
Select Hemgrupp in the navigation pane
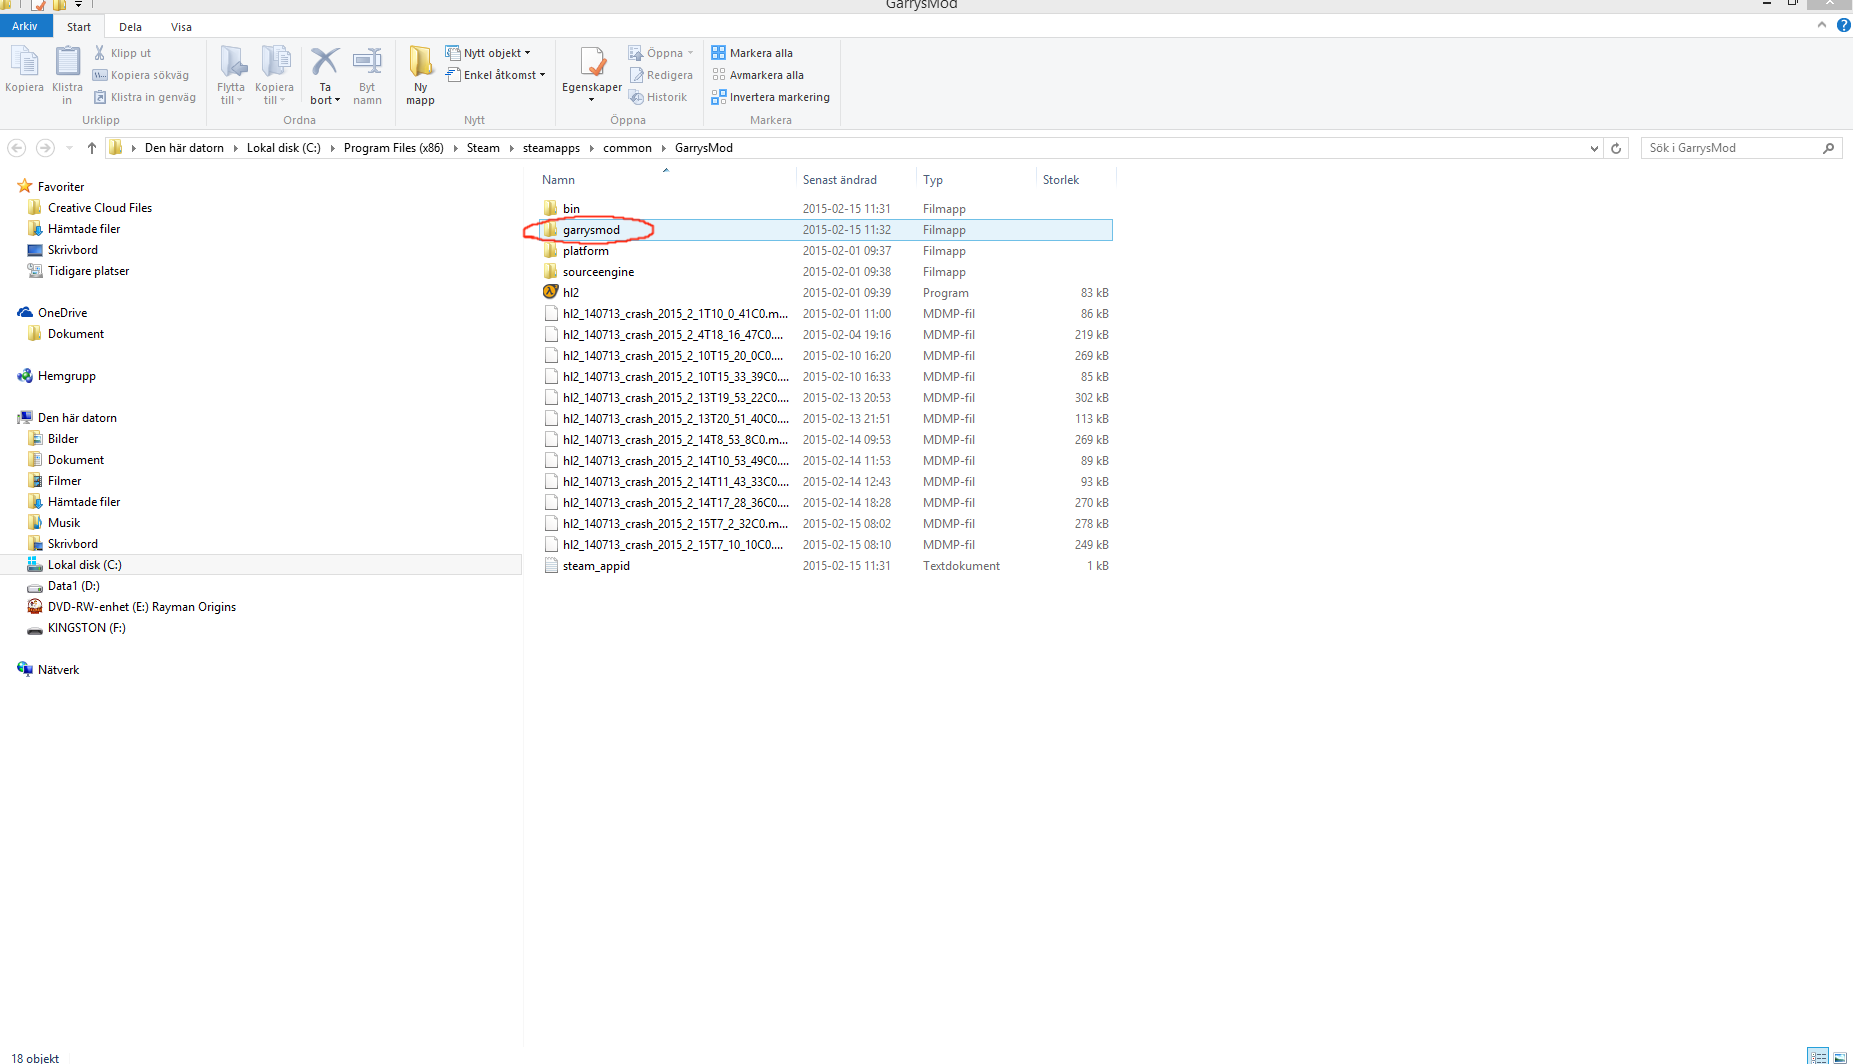tap(67, 376)
